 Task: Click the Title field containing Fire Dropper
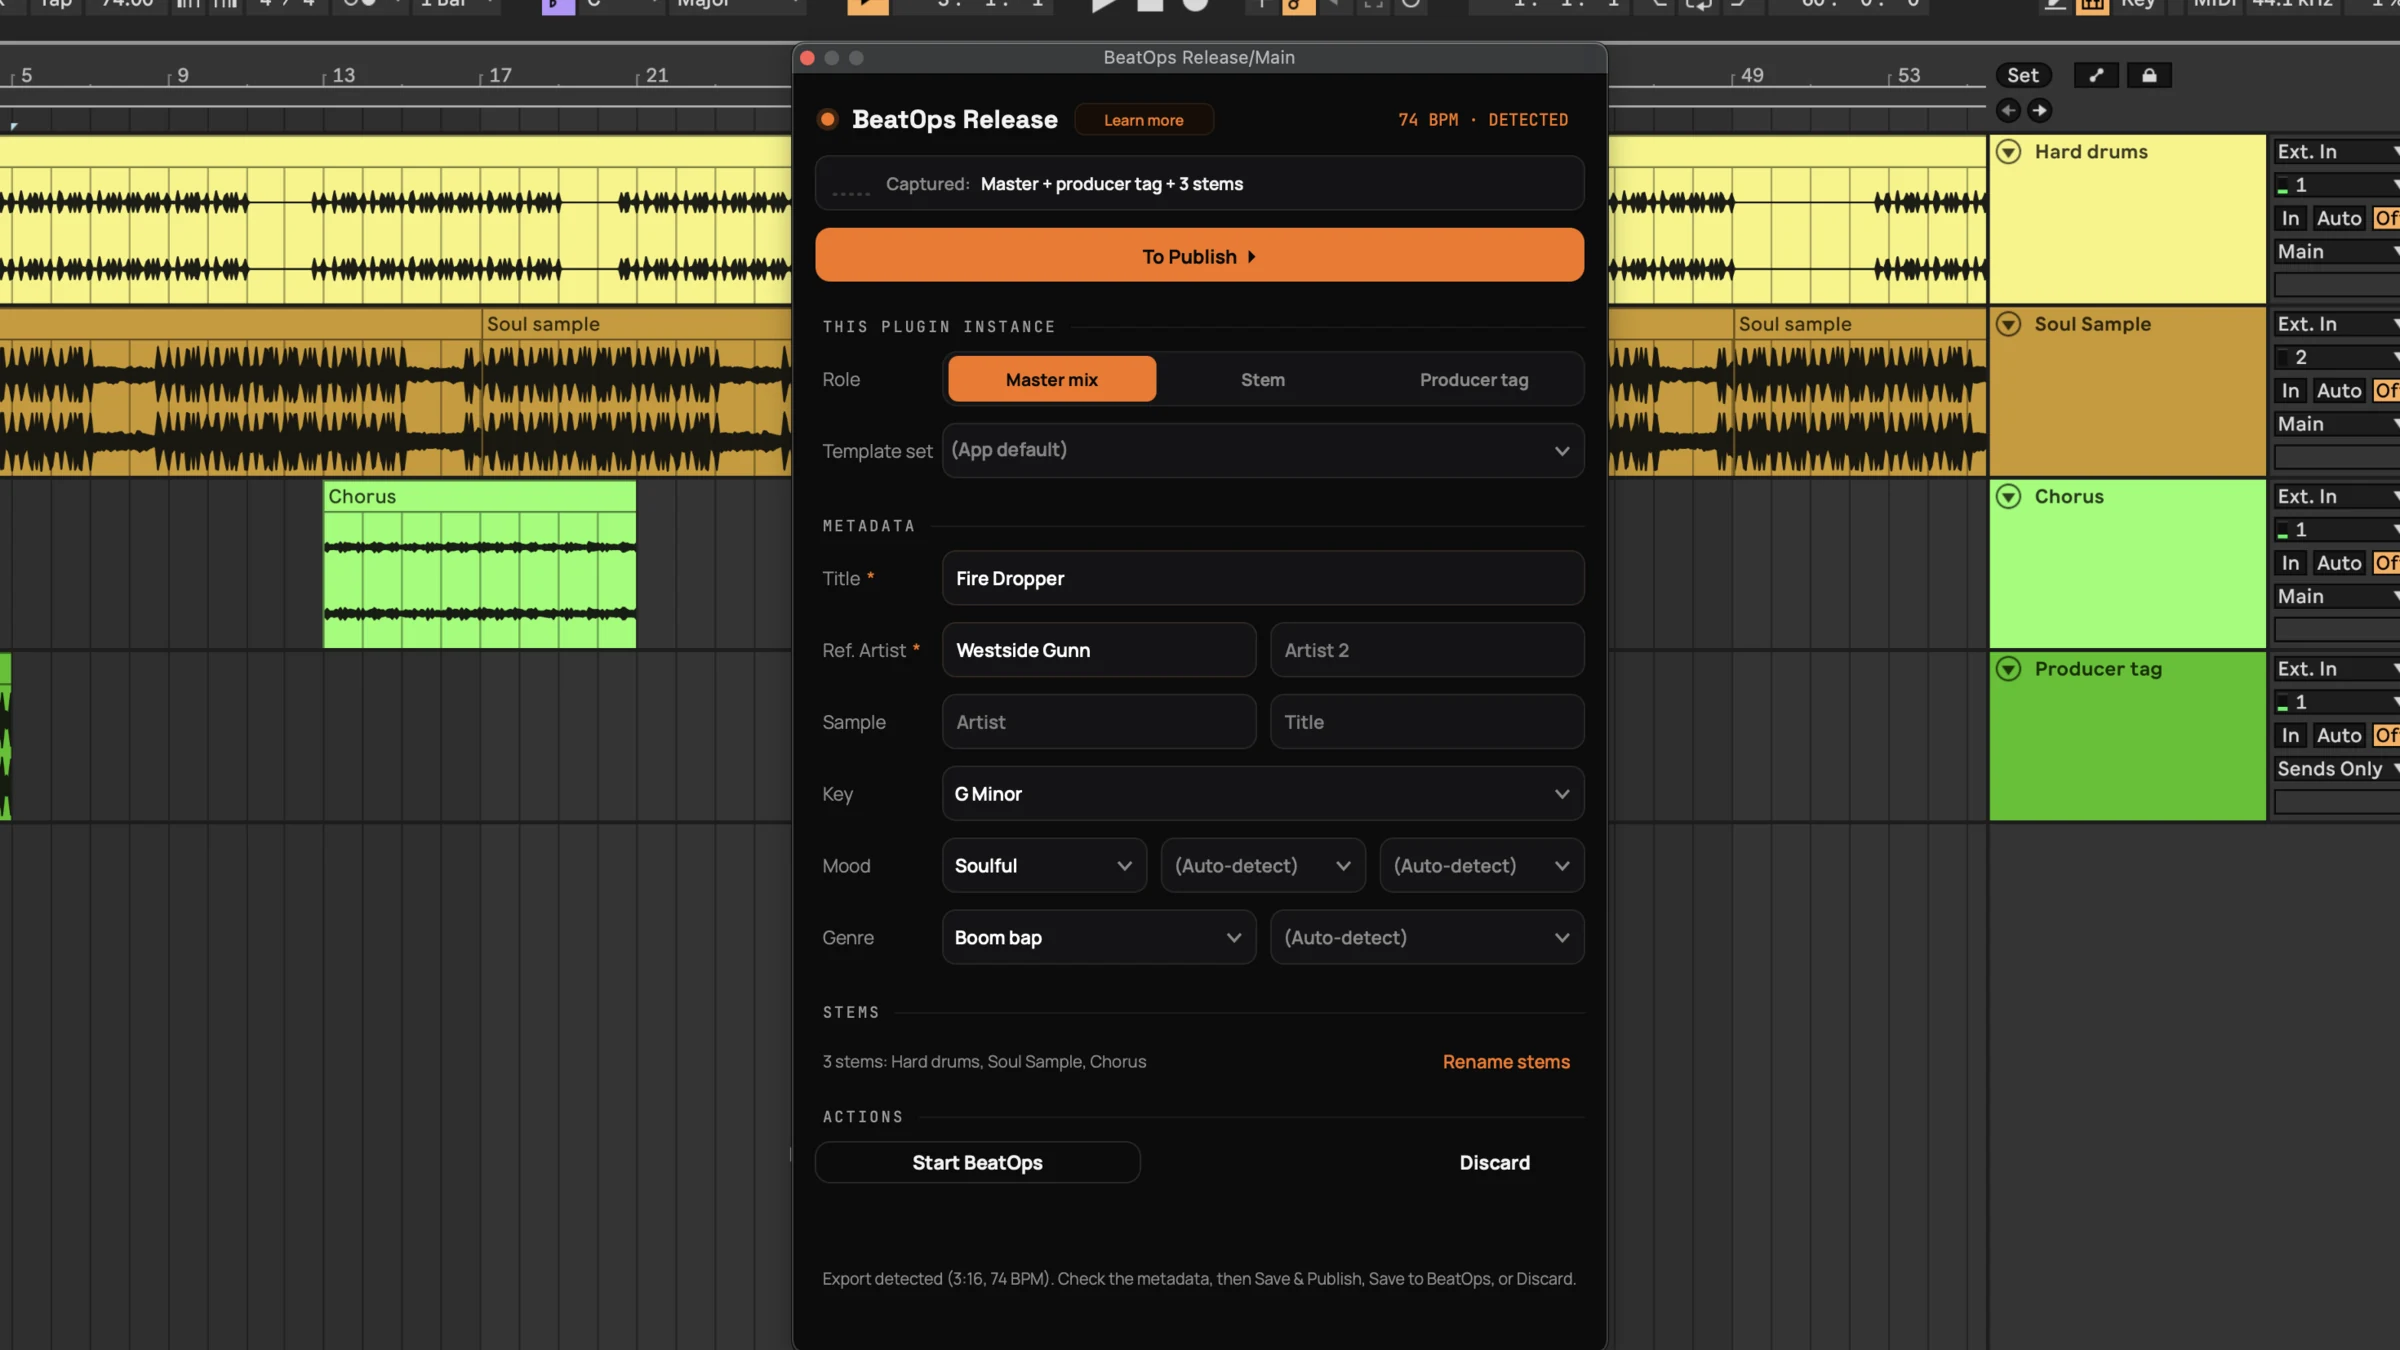tap(1263, 579)
